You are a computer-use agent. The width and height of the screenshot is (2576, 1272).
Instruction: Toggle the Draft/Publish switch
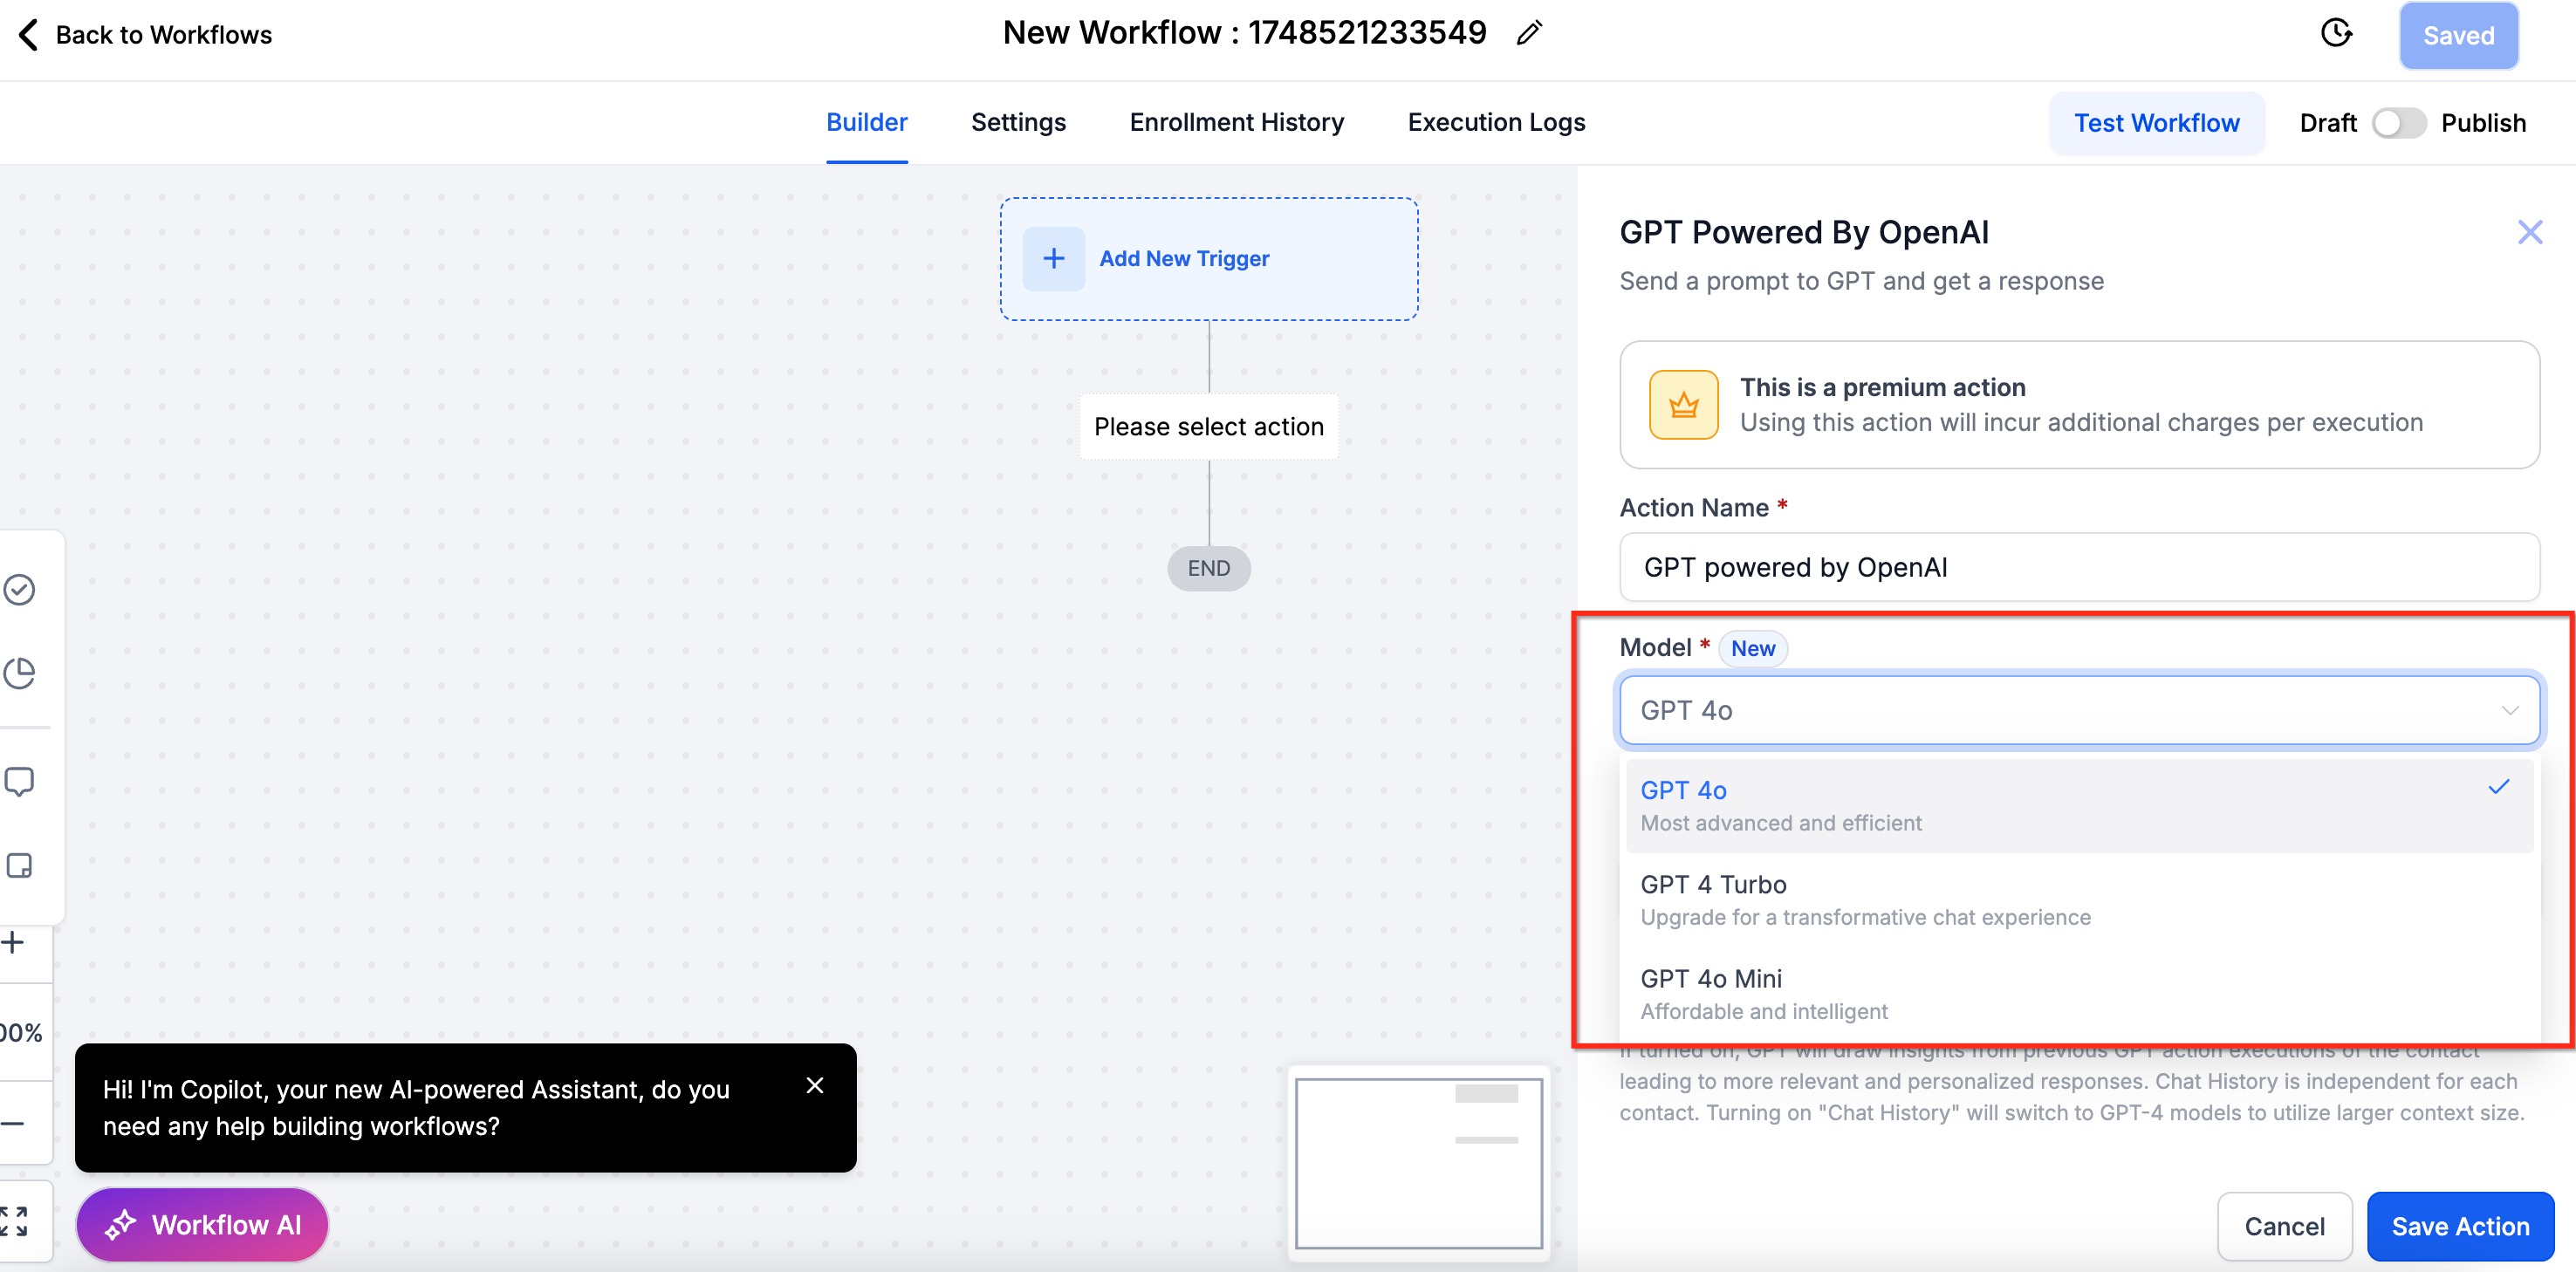coord(2398,123)
